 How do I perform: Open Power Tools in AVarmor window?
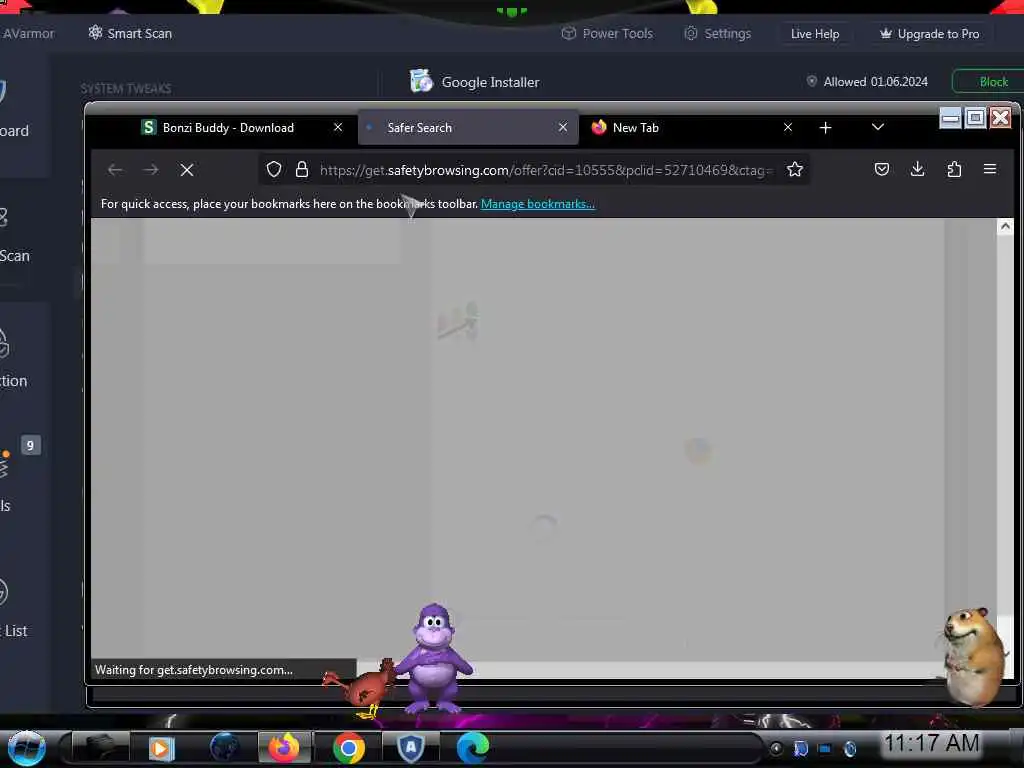pos(607,33)
